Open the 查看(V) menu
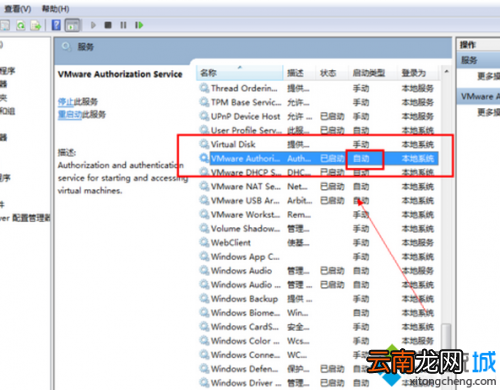This screenshot has height=390, width=500. (18, 9)
